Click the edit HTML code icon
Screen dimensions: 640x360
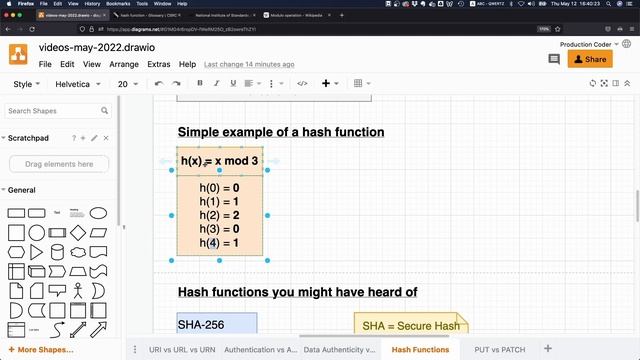[302, 84]
